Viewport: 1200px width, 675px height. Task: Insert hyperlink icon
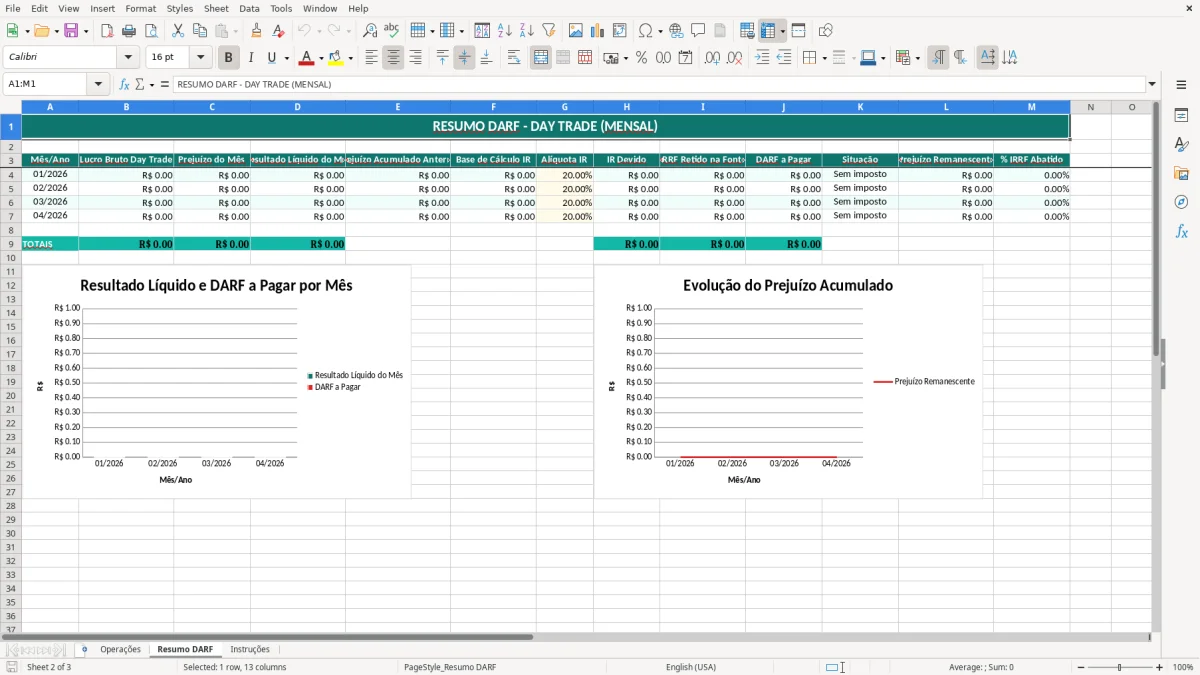click(676, 31)
